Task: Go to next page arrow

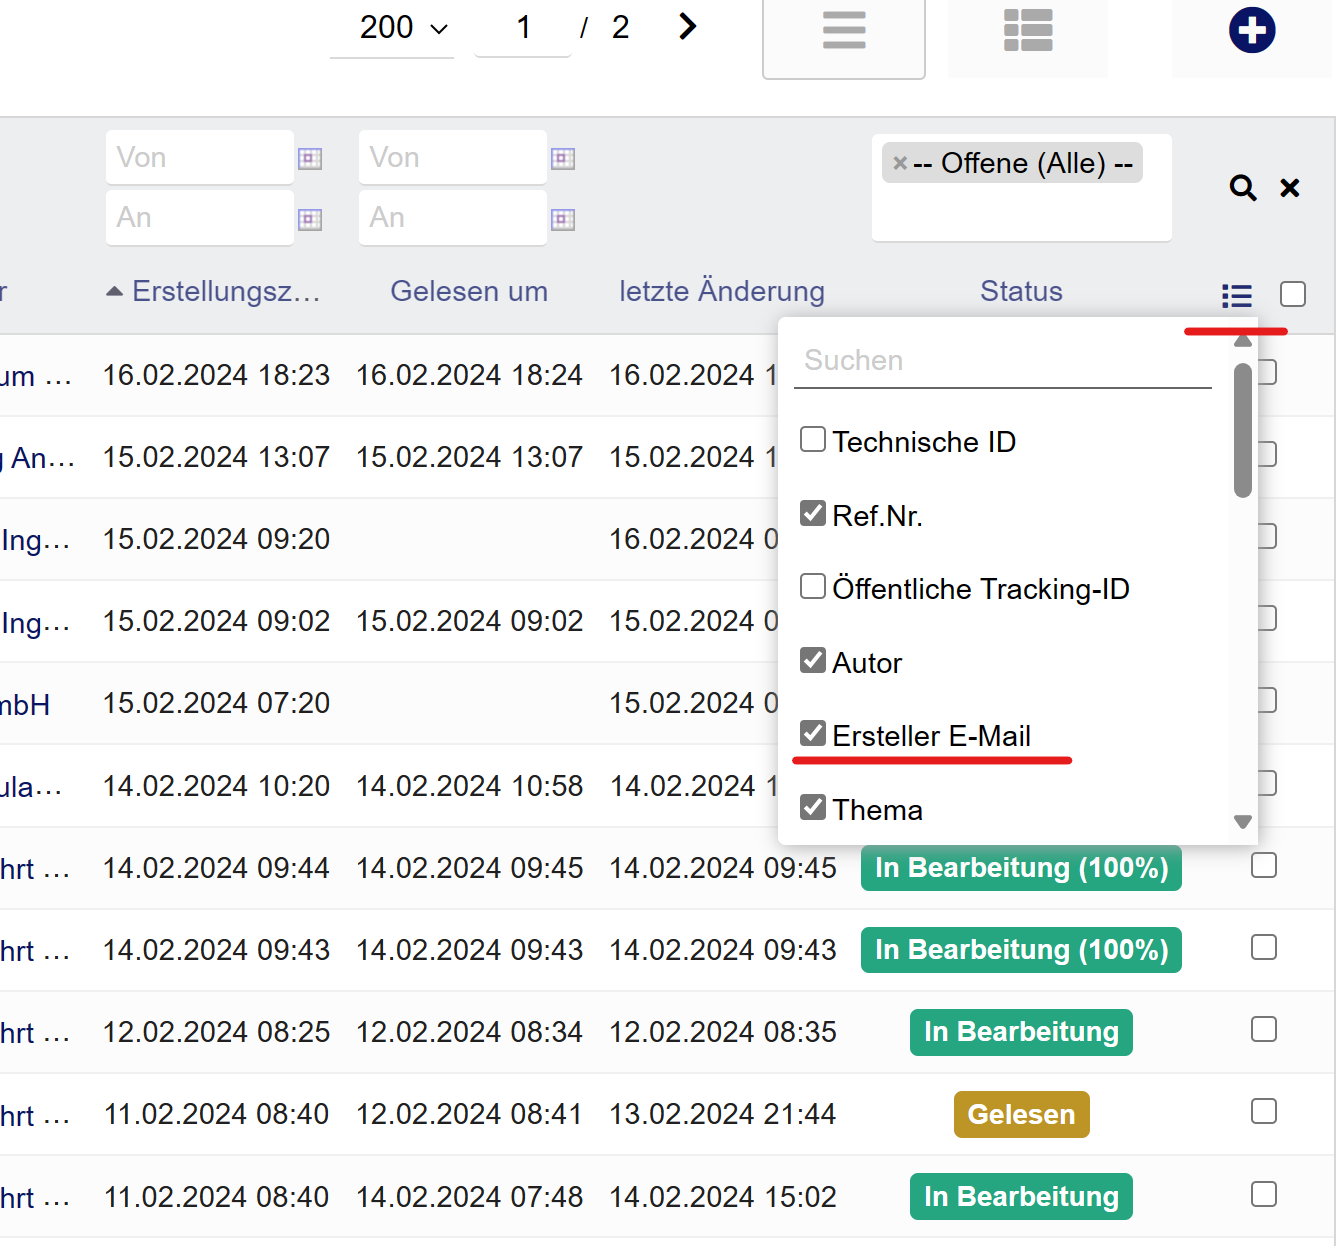Action: click(687, 27)
